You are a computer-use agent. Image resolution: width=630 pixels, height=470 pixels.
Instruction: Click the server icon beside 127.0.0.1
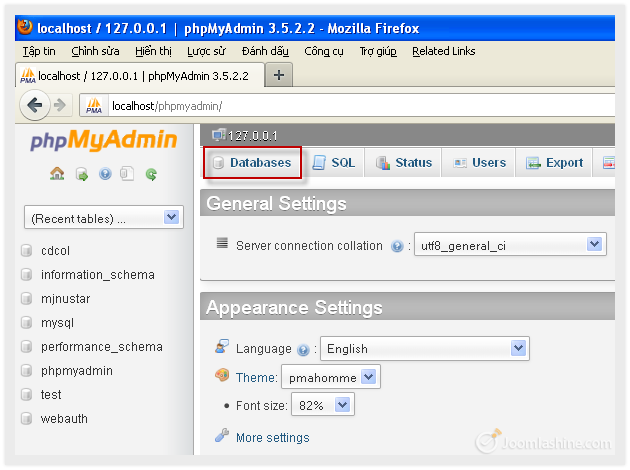(x=219, y=135)
